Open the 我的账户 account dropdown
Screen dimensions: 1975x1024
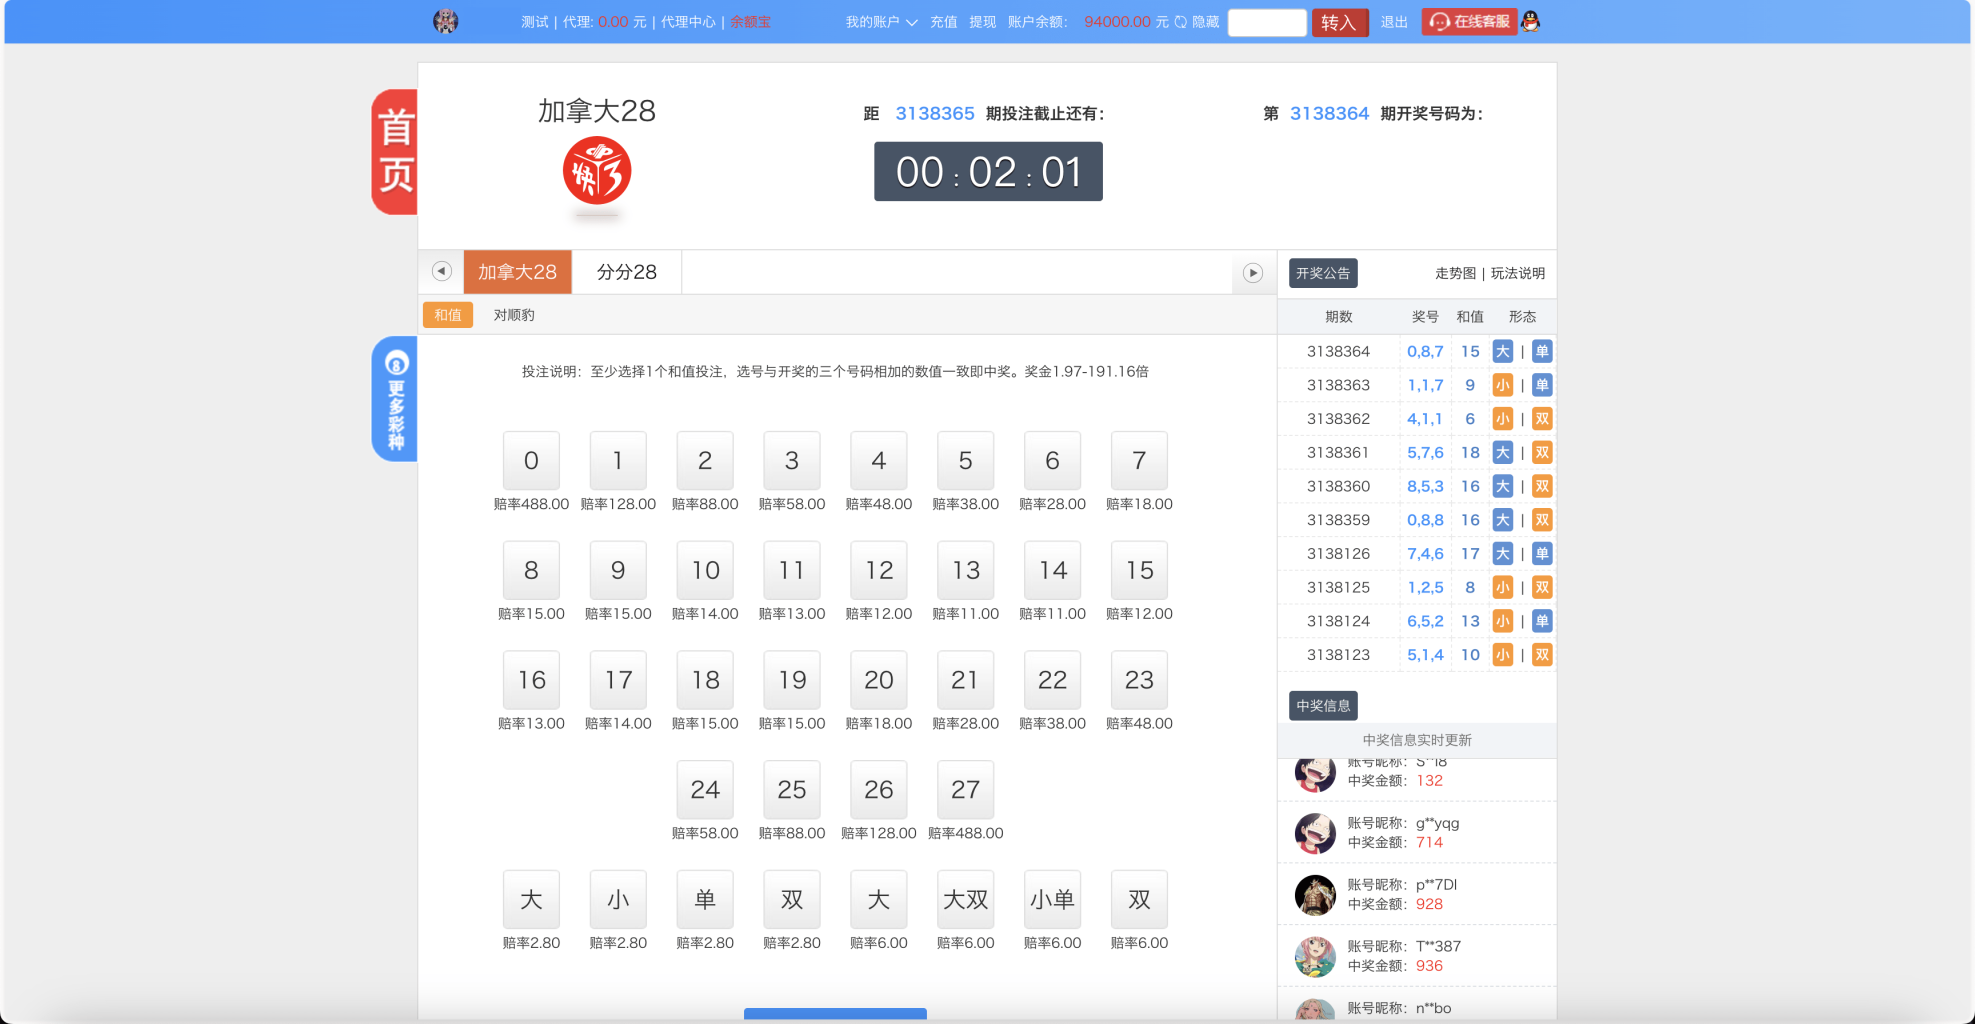click(879, 20)
